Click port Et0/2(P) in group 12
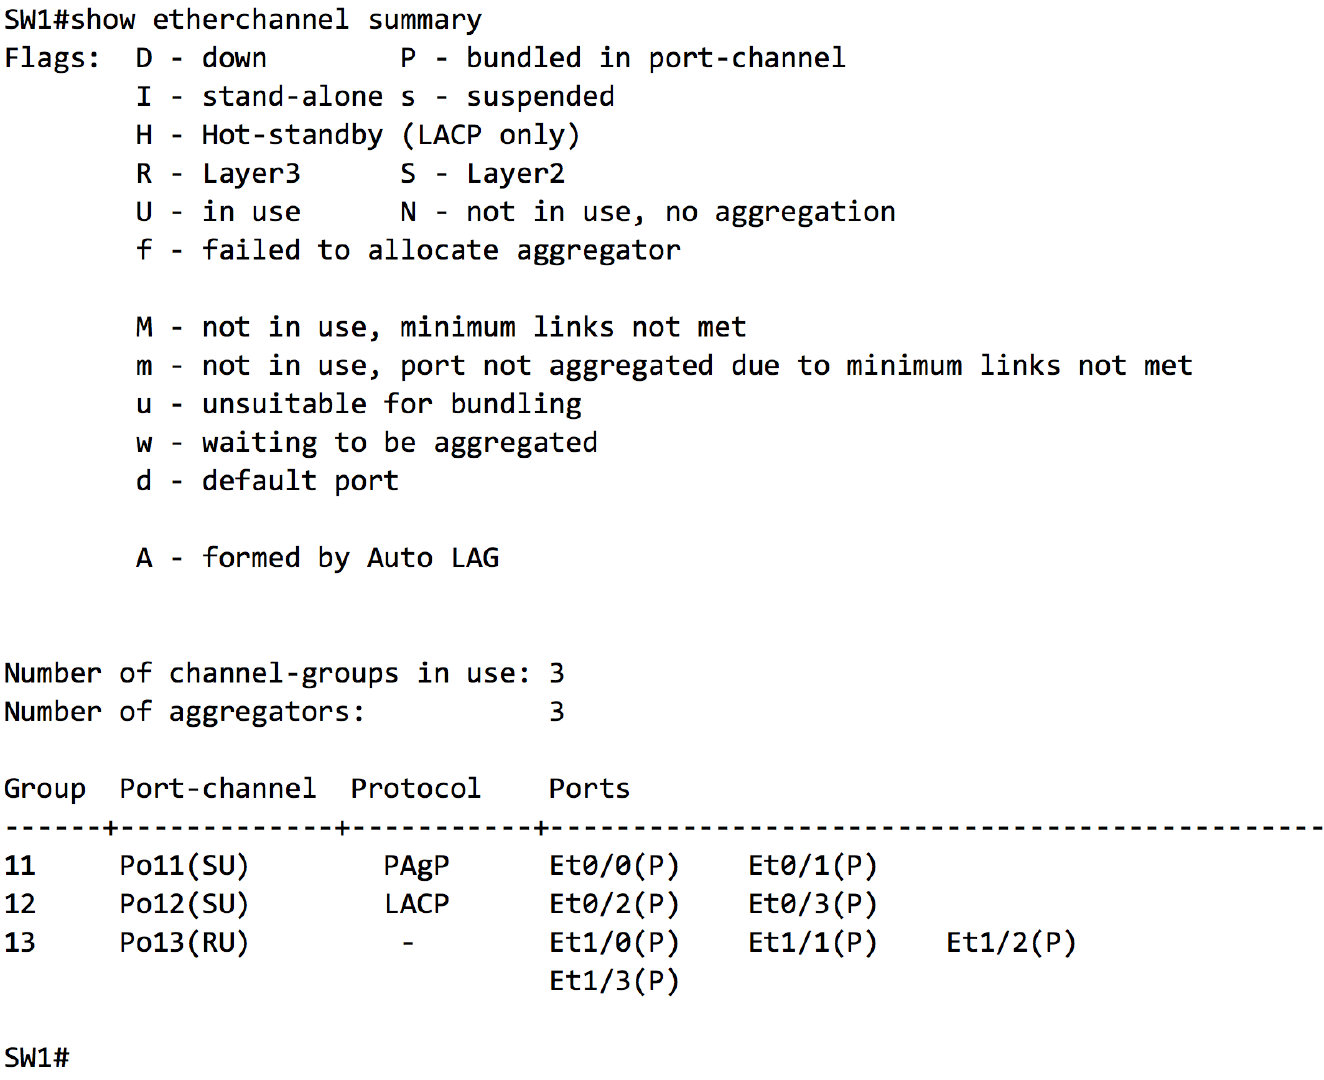Image resolution: width=1324 pixels, height=1080 pixels. [x=614, y=904]
